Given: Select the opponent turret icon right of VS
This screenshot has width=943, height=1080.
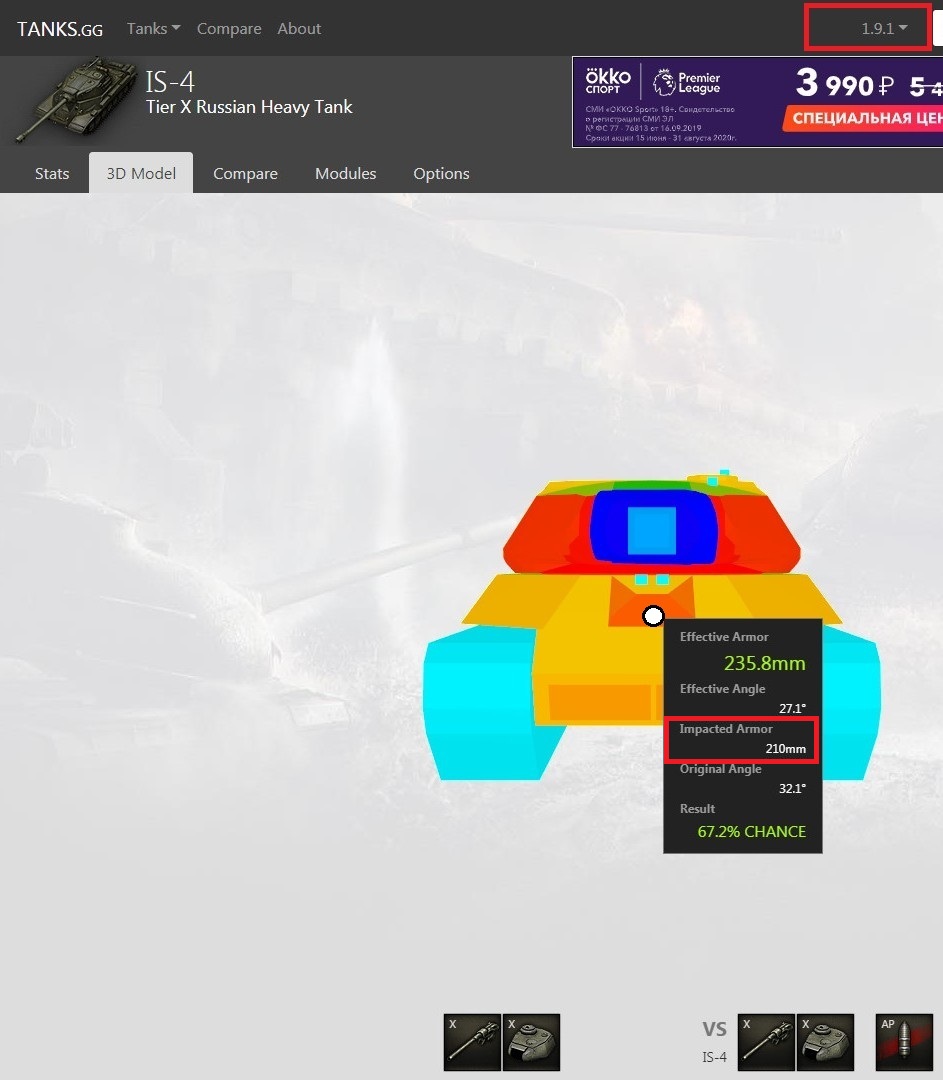Looking at the screenshot, I should (x=825, y=1042).
